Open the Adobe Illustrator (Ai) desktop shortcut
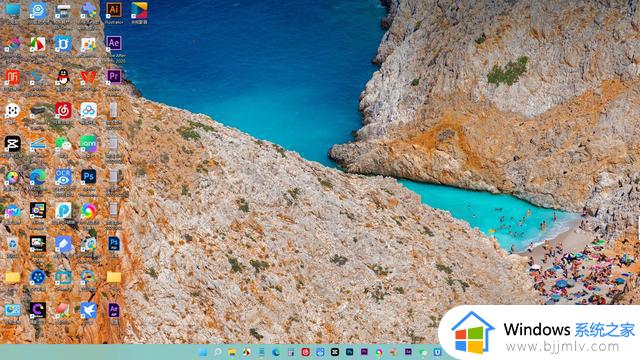 click(x=113, y=10)
